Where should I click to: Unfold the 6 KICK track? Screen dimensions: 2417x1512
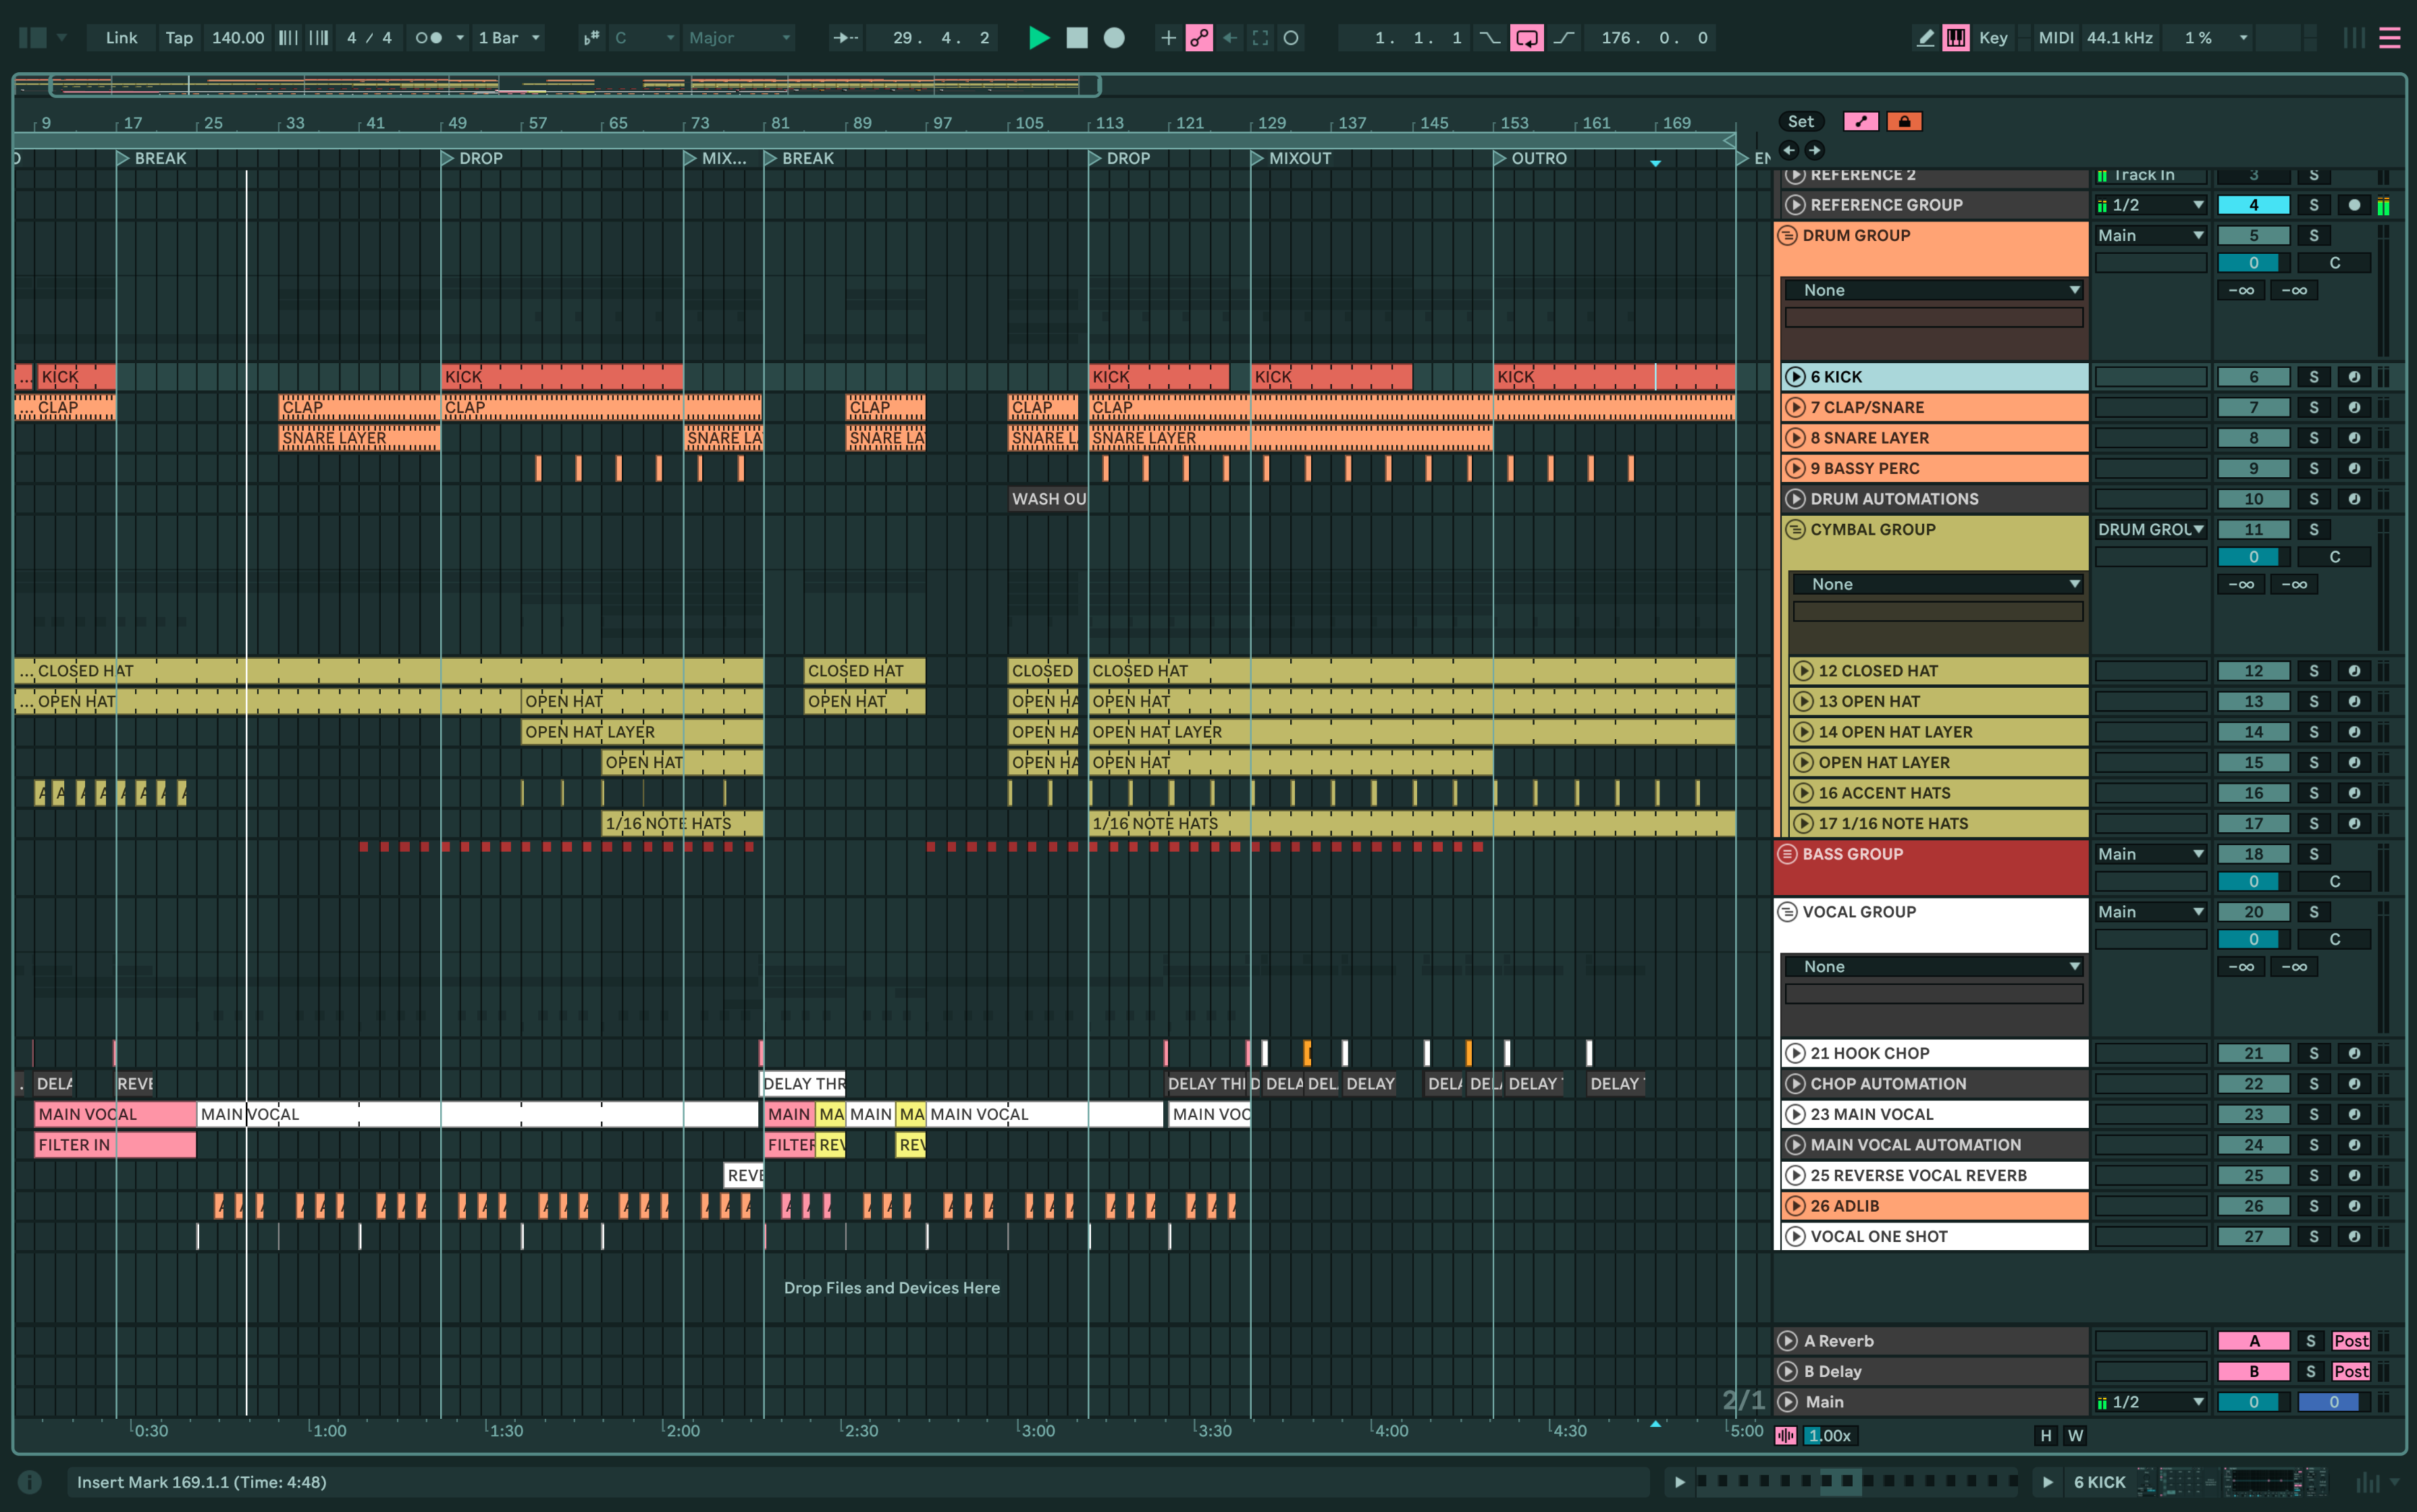1796,377
